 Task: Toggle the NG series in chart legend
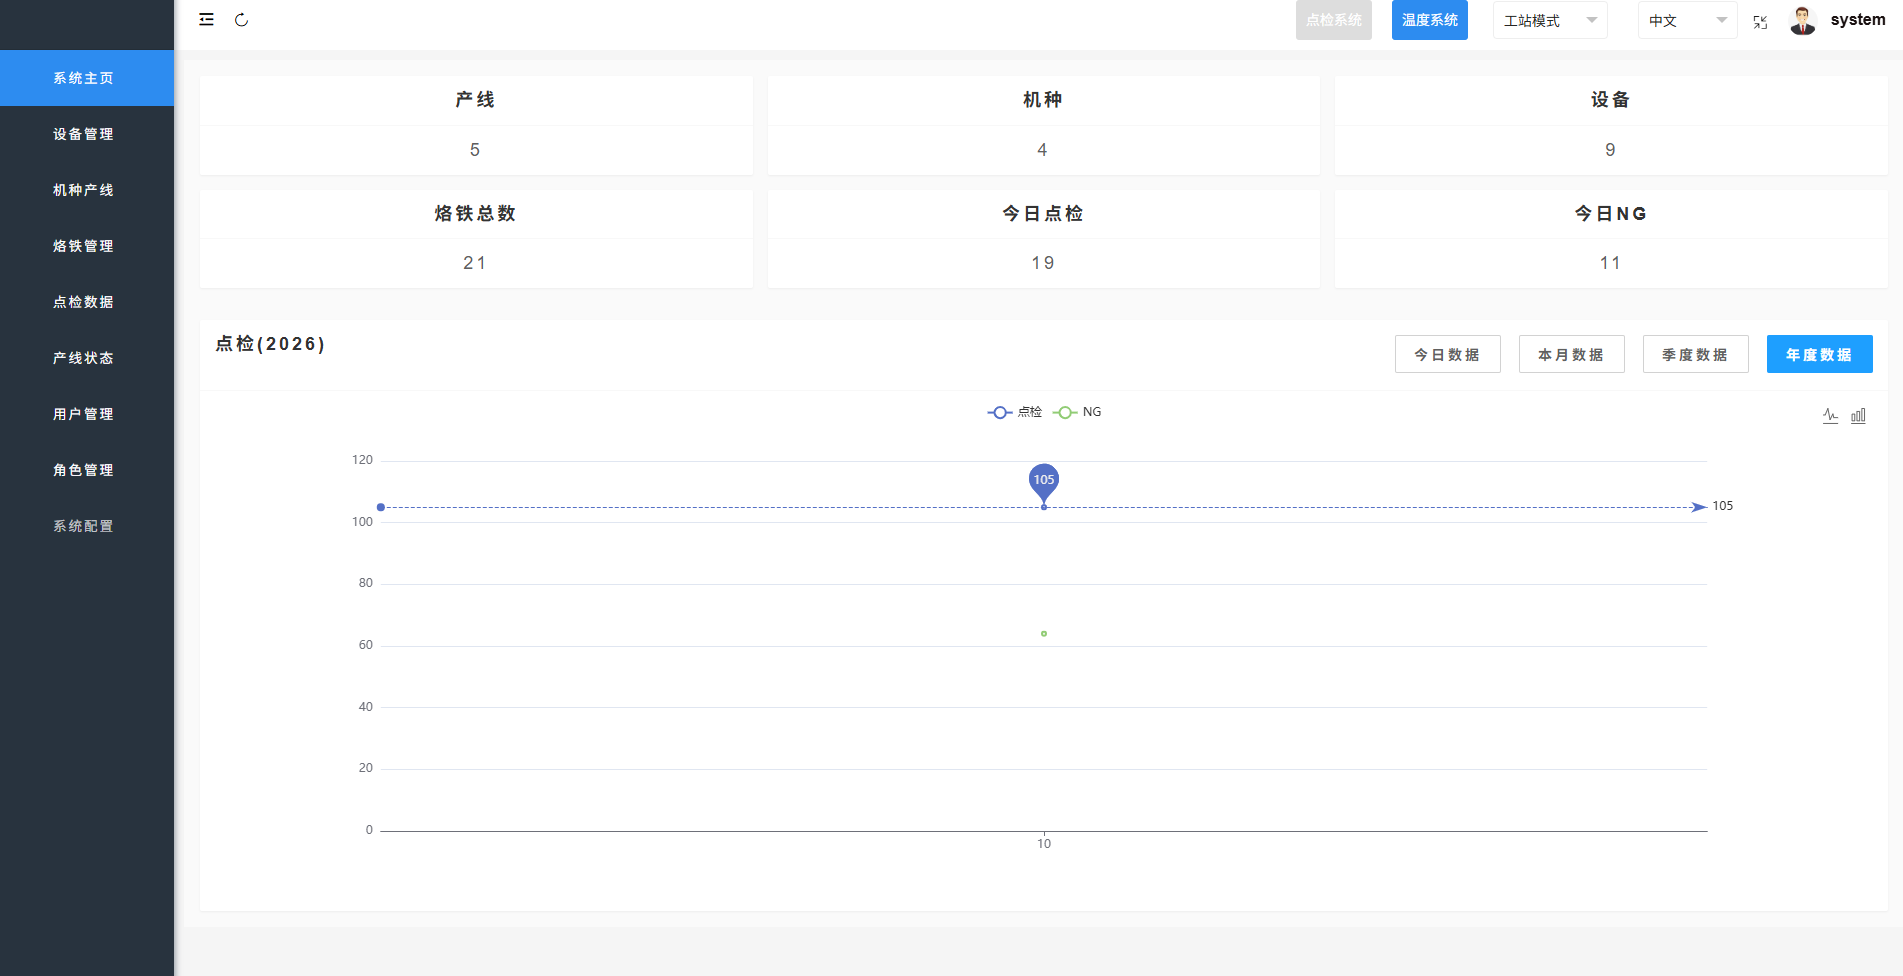pos(1077,412)
